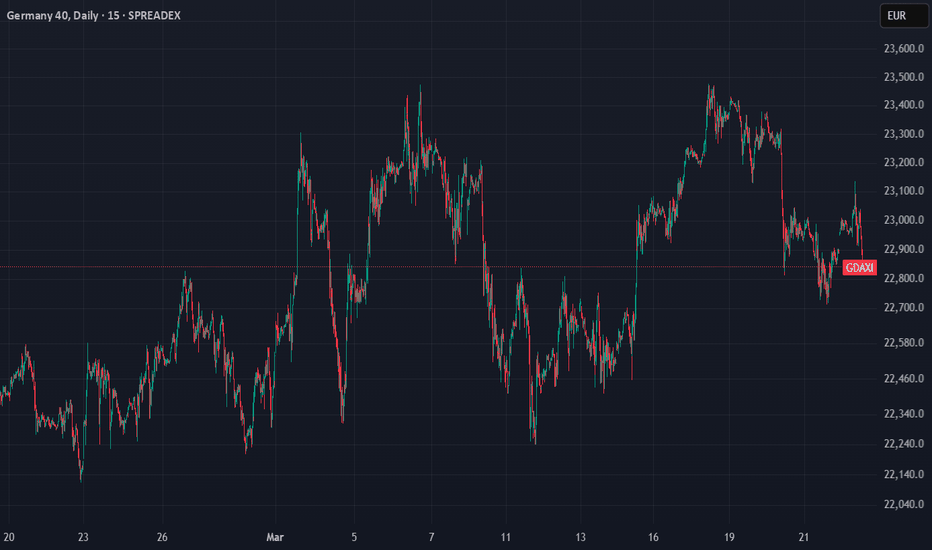Select the 23,100.0 price axis label

click(904, 191)
